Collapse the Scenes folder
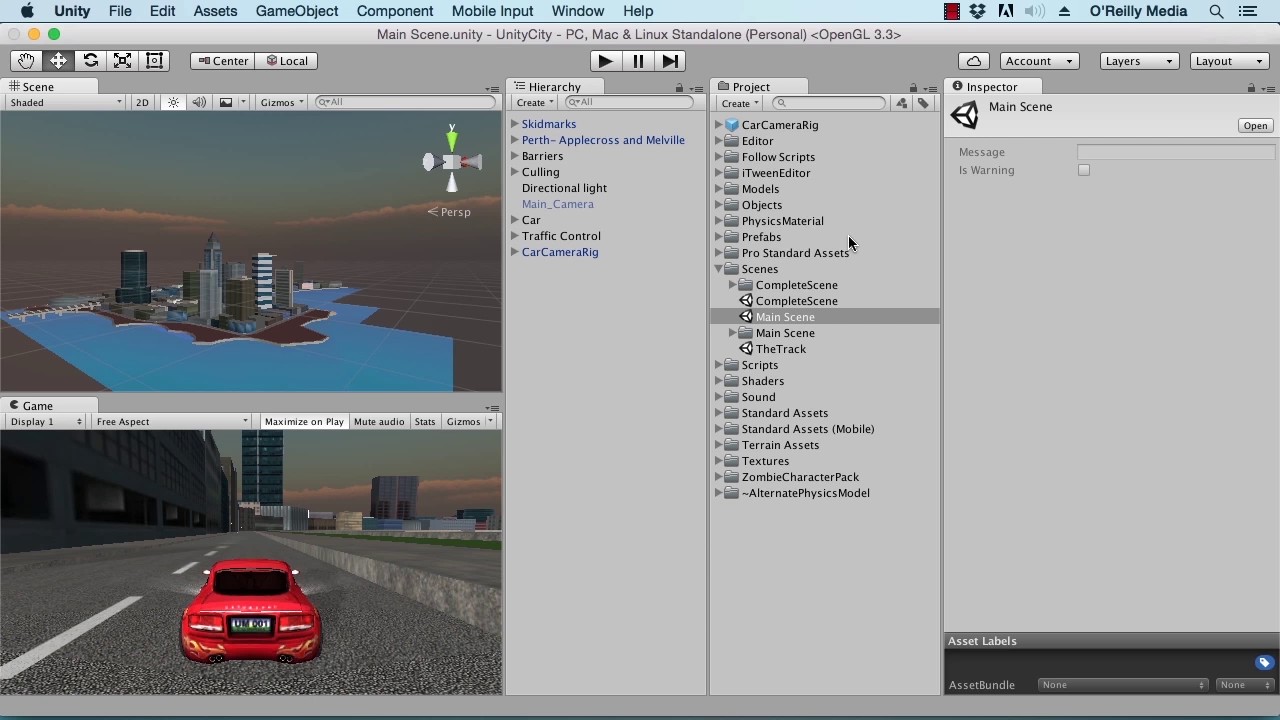1280x720 pixels. point(719,269)
